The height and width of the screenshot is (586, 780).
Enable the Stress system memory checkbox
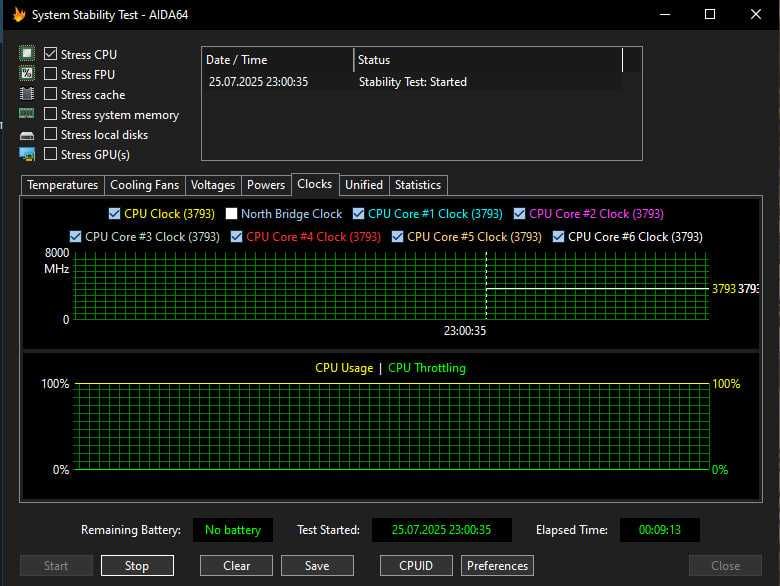point(50,114)
